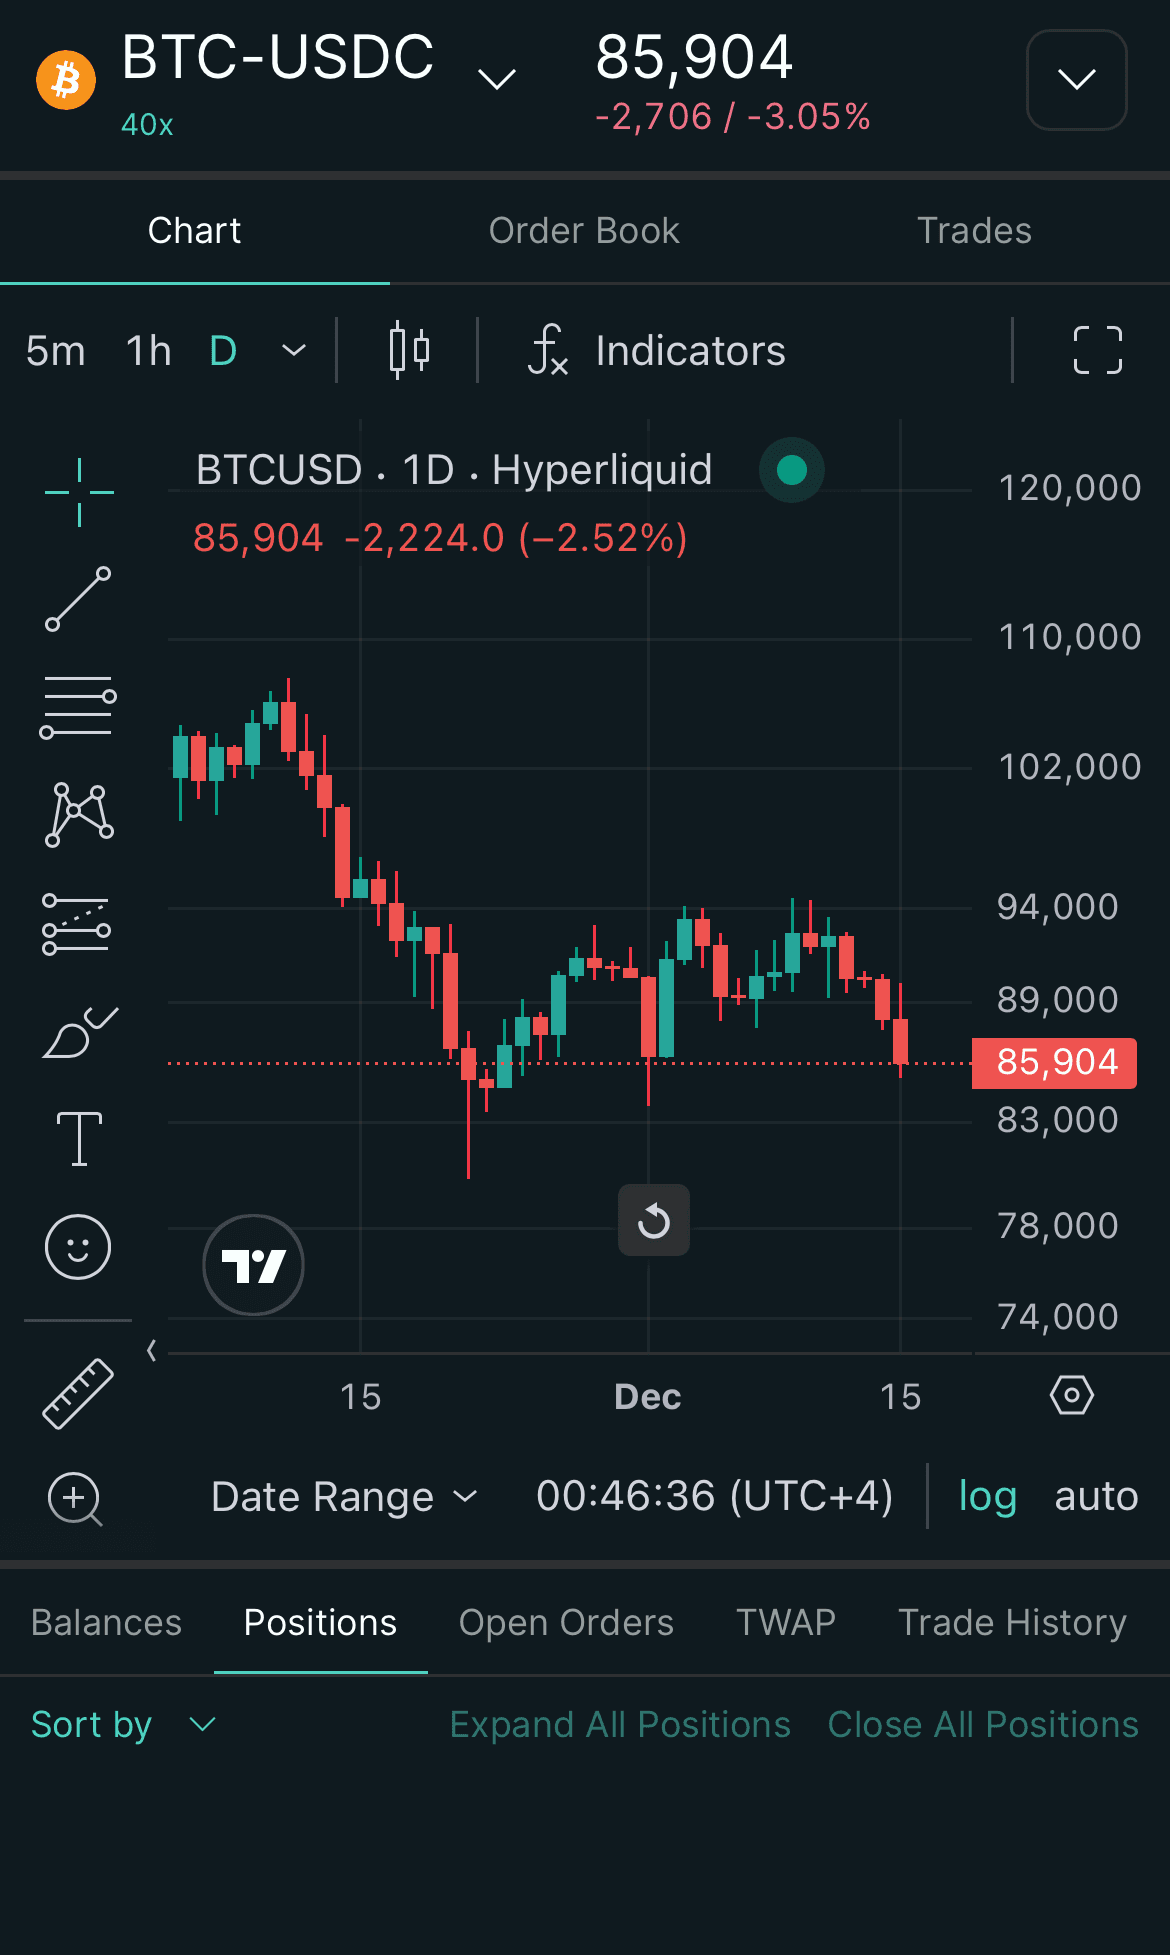Viewport: 1170px width, 1955px height.
Task: Select the Text annotation tool
Action: pos(79,1139)
